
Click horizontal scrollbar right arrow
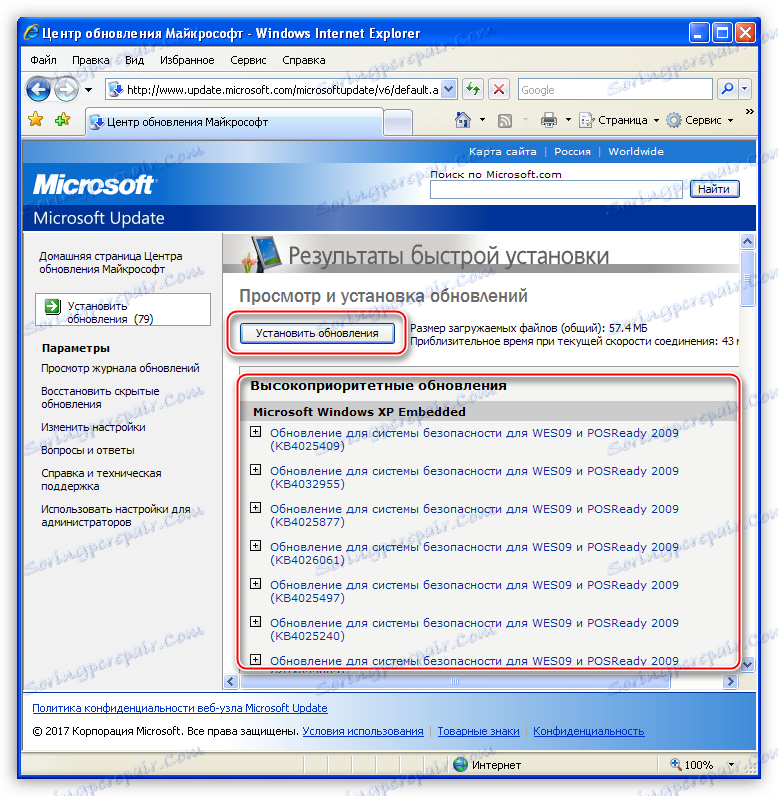tap(730, 682)
